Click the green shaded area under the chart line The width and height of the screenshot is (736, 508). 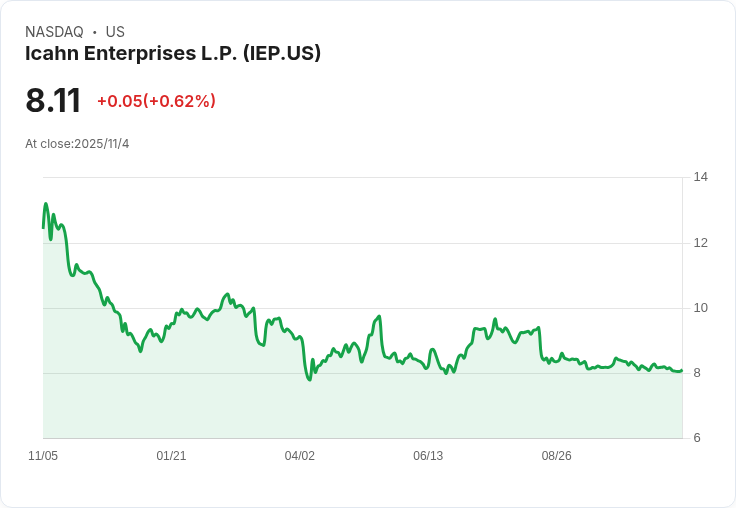362,408
